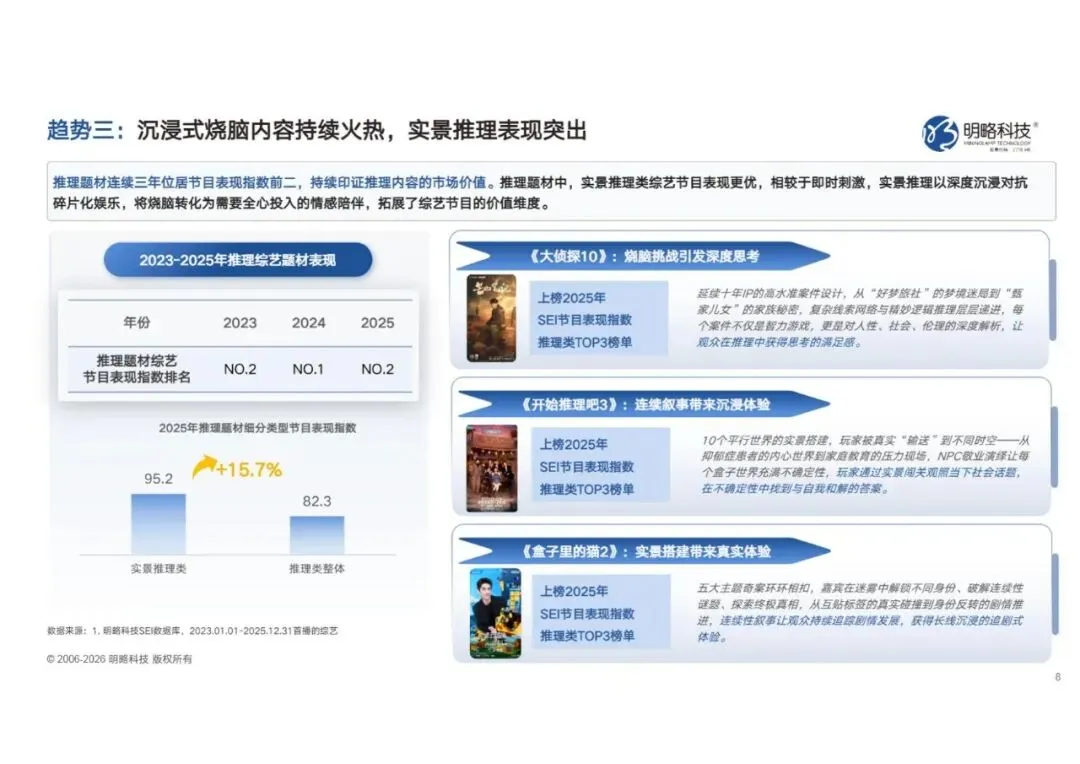
Task: Click the ranking box beside 大侦探10 poster
Action: [599, 318]
